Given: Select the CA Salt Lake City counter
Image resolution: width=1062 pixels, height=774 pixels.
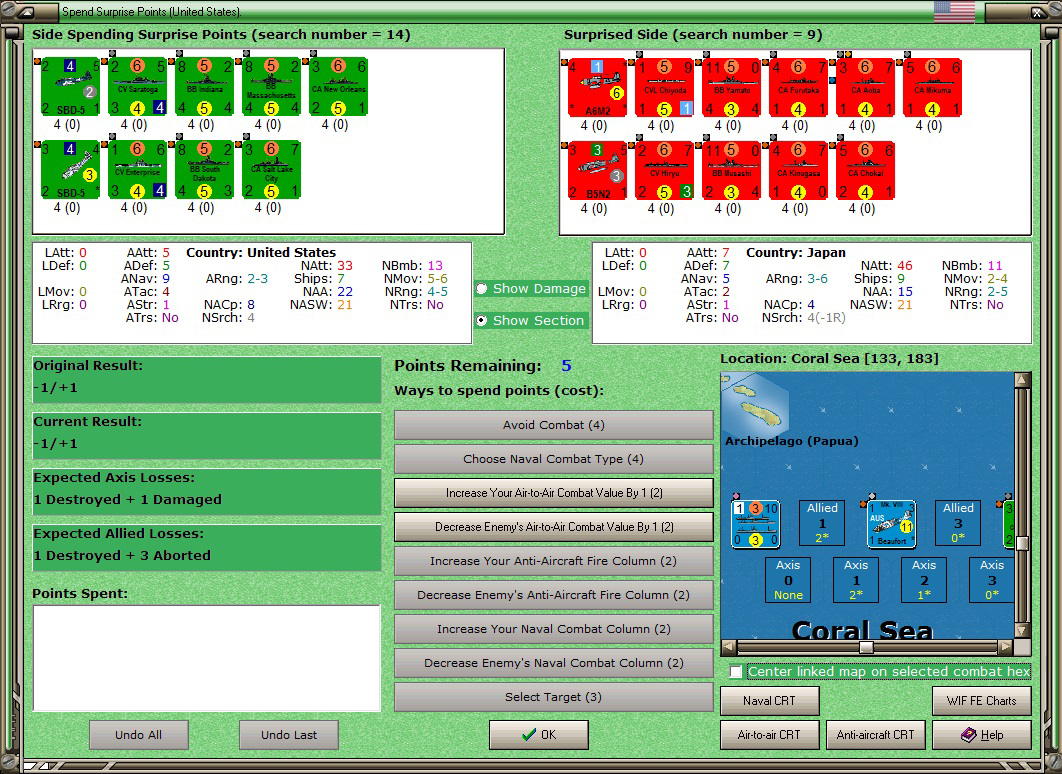Looking at the screenshot, I should [x=272, y=170].
